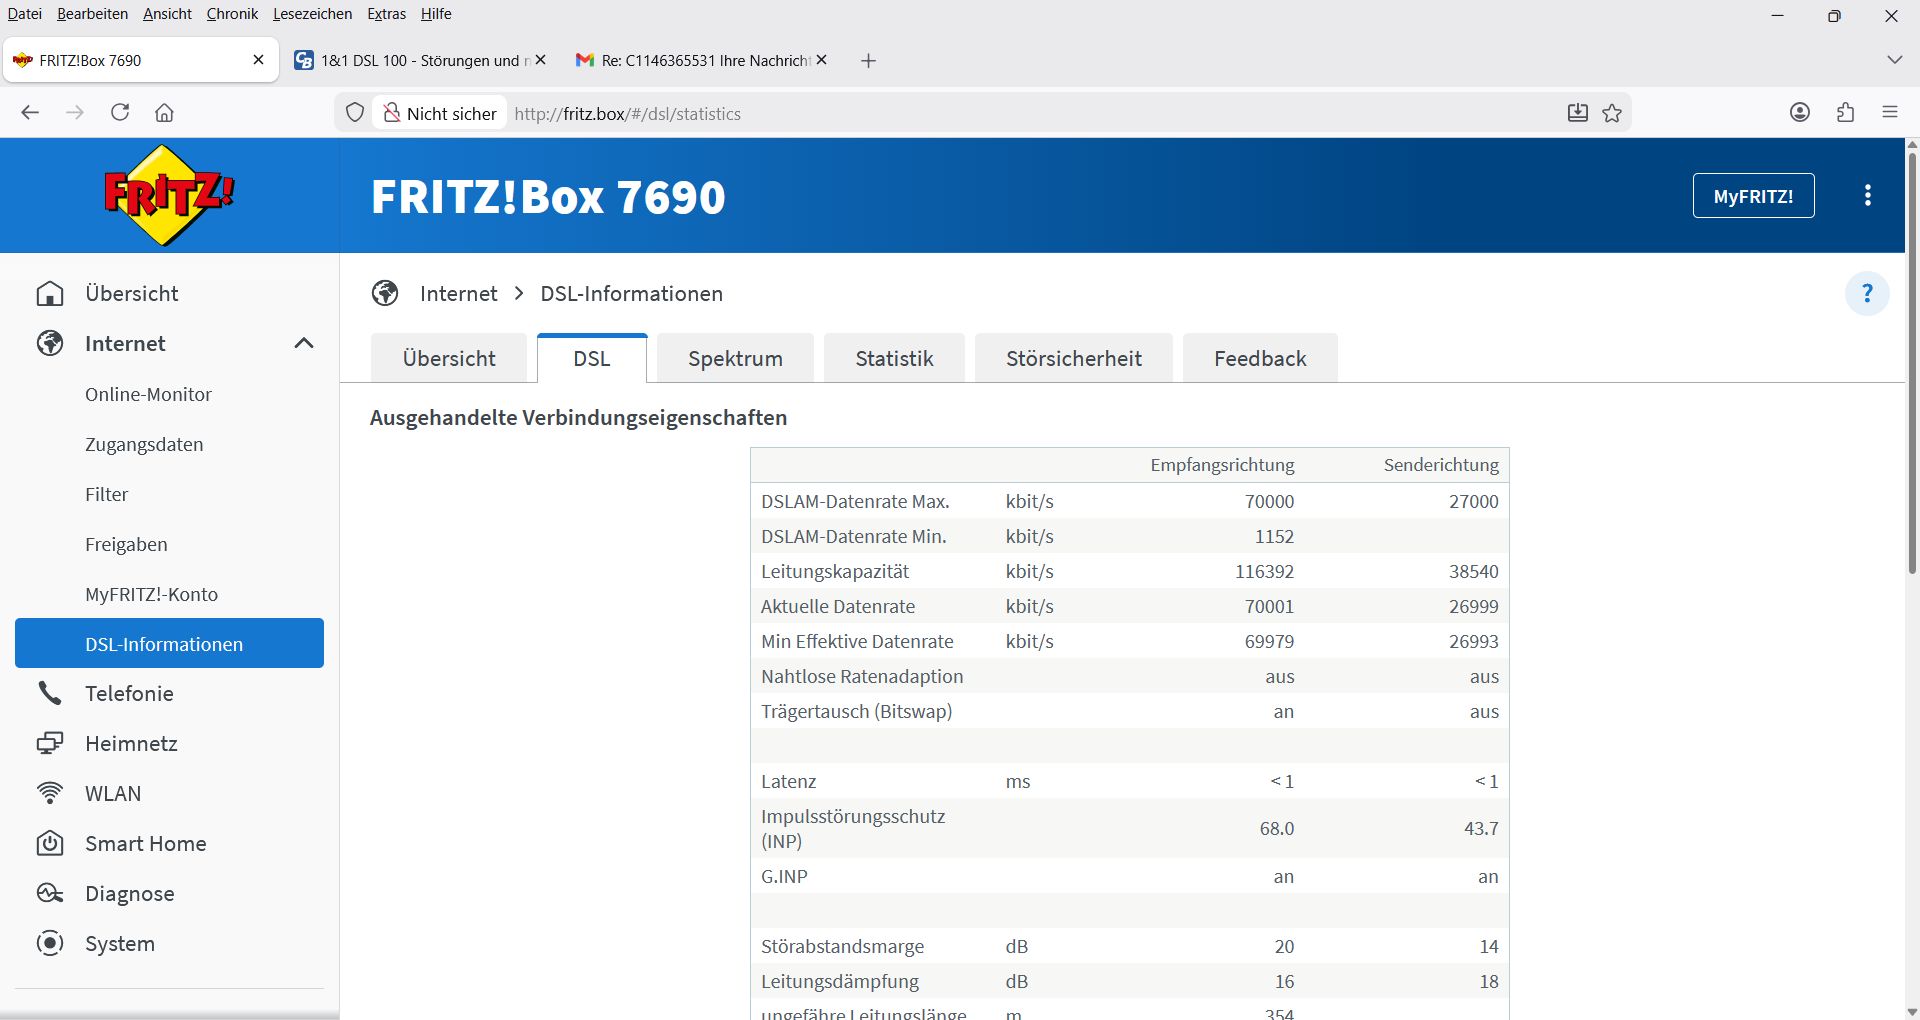The image size is (1920, 1020).
Task: Click the Internet globe icon in sidebar
Action: [x=50, y=344]
